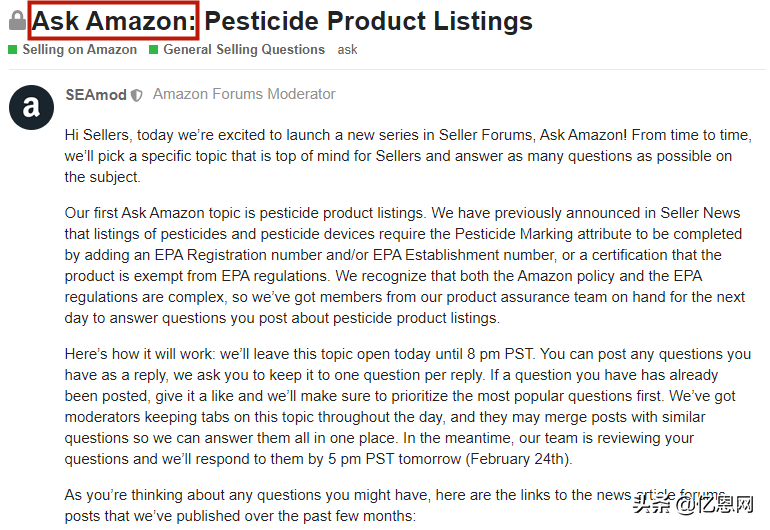The height and width of the screenshot is (530, 770).
Task: Click the paragraph starting 'Here's how it will work'
Action: pyautogui.click(x=408, y=406)
